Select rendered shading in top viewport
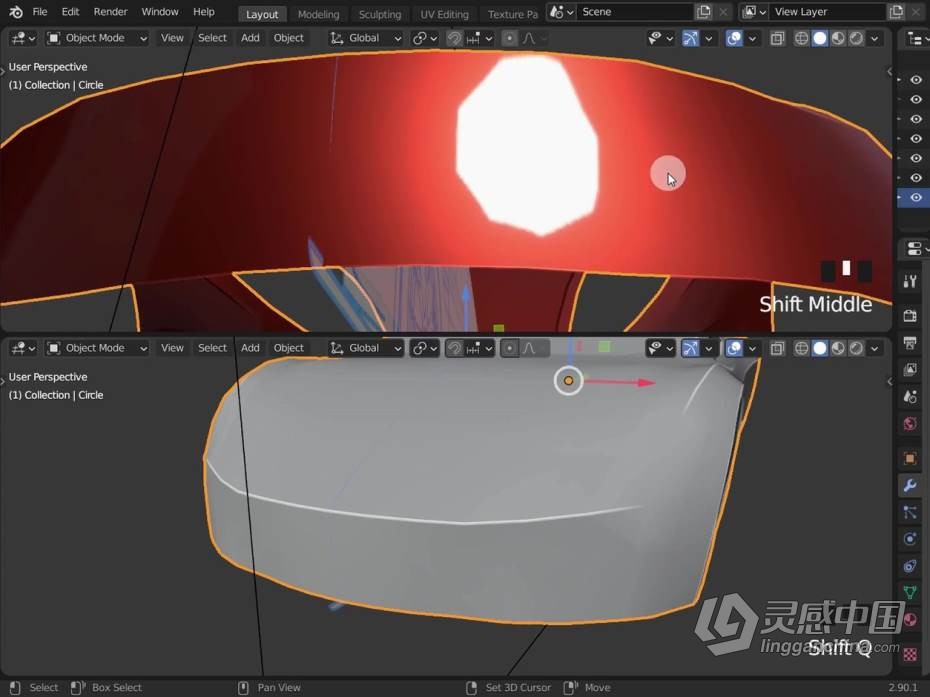Screen dimensions: 930x697 click(856, 39)
